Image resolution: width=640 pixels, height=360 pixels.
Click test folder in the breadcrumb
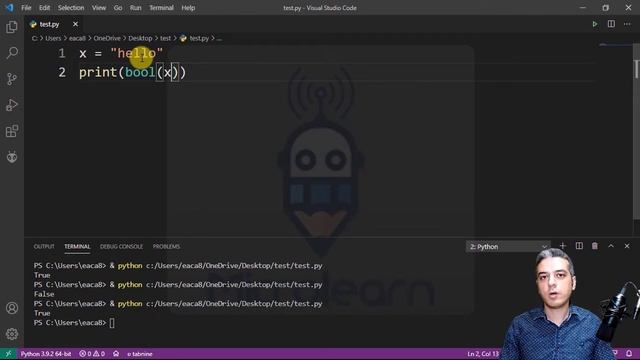165,38
